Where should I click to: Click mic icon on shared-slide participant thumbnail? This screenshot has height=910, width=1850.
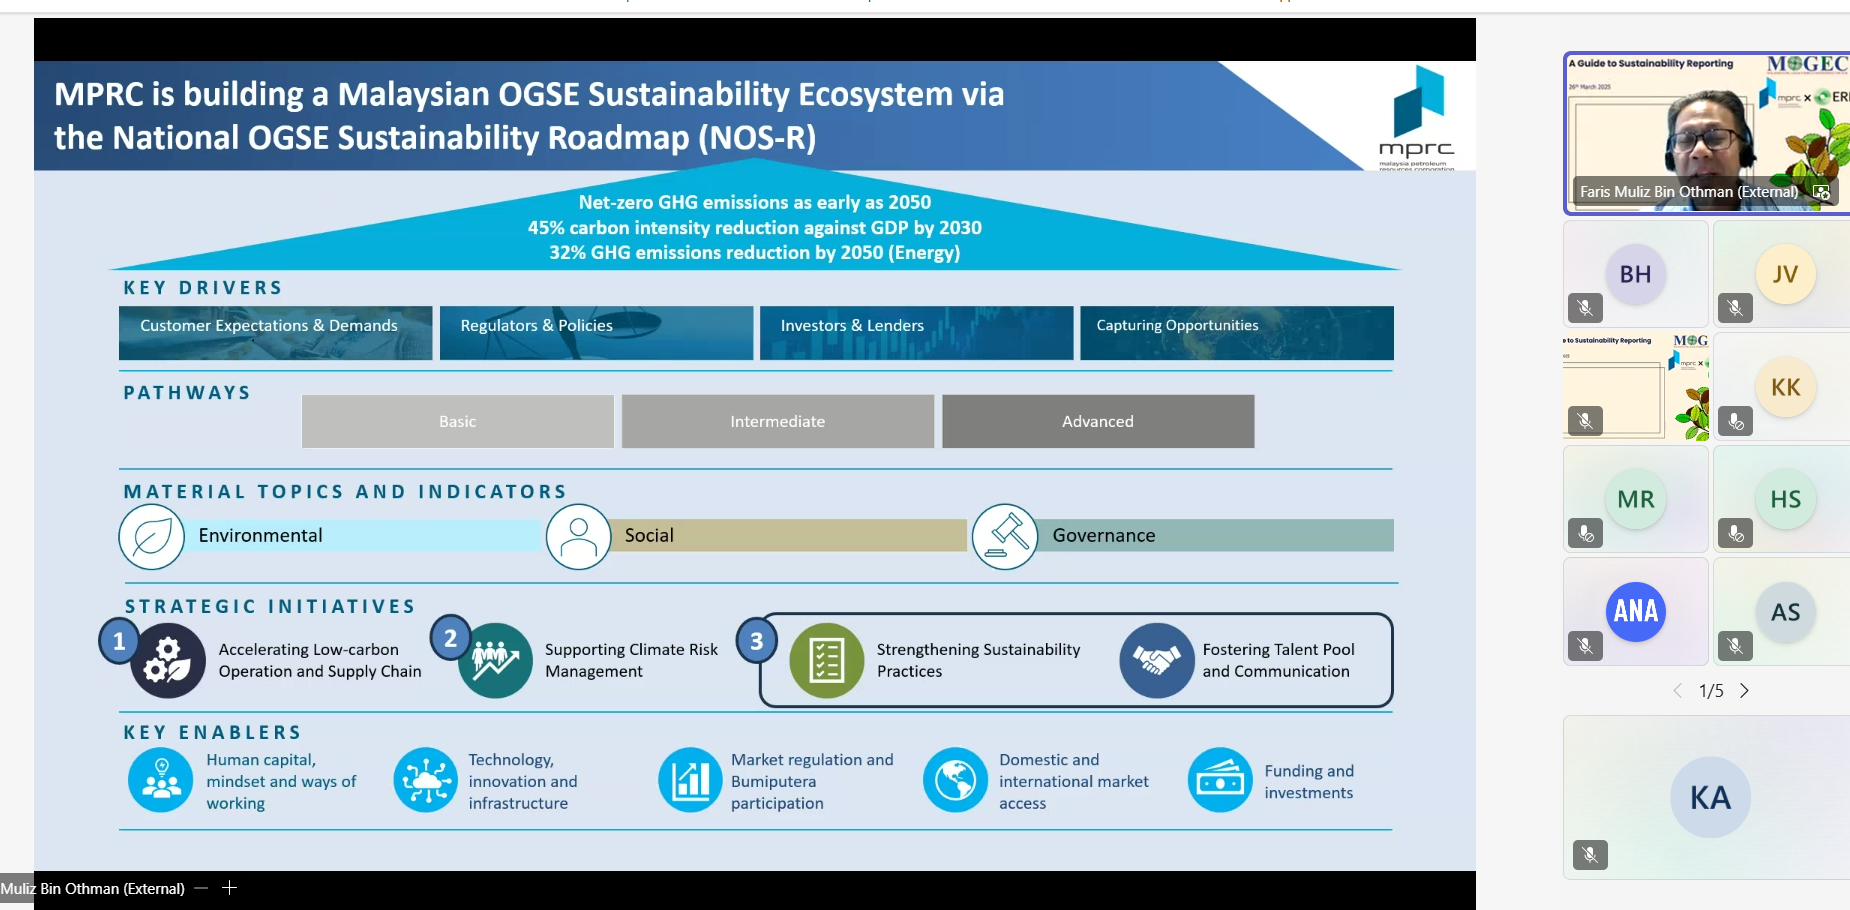click(x=1585, y=421)
